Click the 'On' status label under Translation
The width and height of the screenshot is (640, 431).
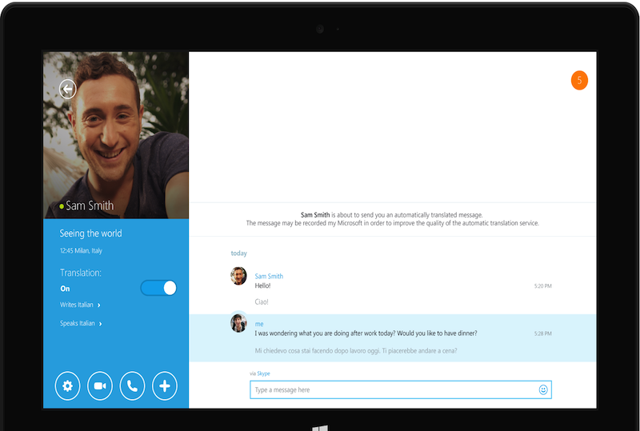click(65, 289)
